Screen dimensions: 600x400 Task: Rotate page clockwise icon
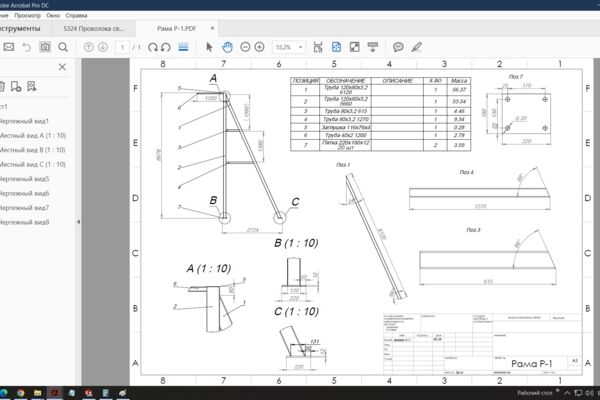pyautogui.click(x=153, y=47)
